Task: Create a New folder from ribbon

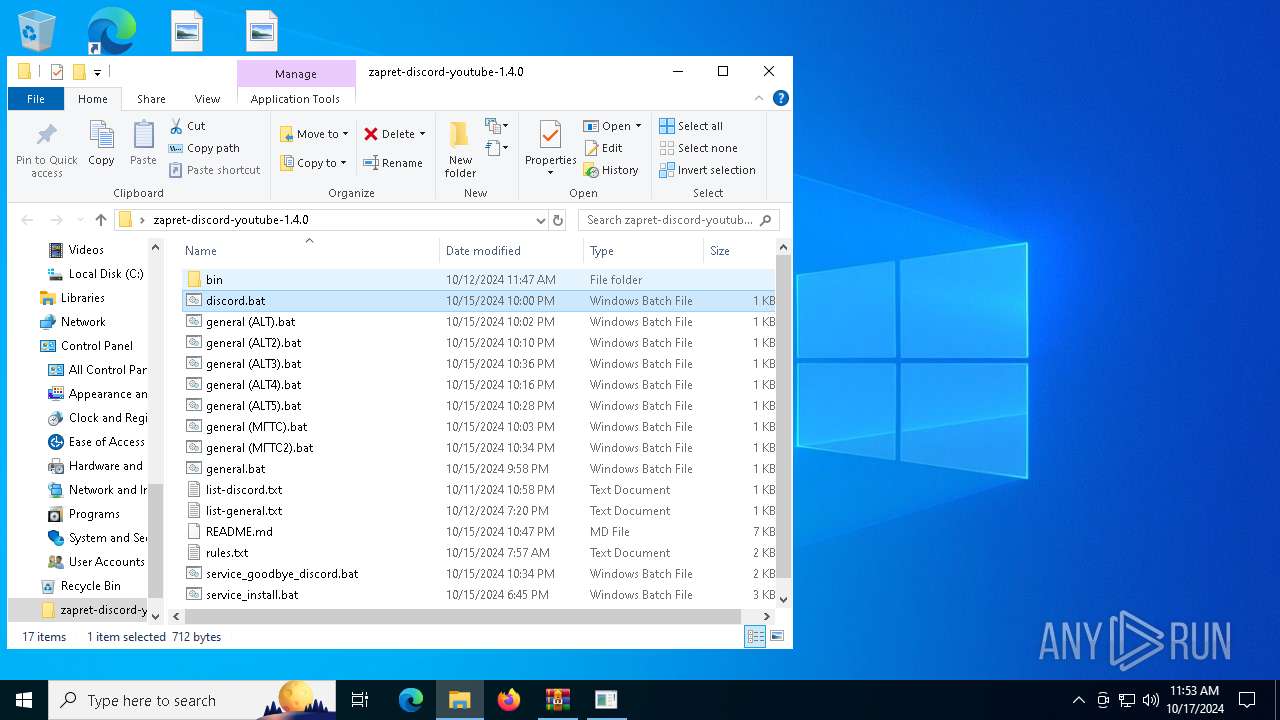Action: coord(460,150)
